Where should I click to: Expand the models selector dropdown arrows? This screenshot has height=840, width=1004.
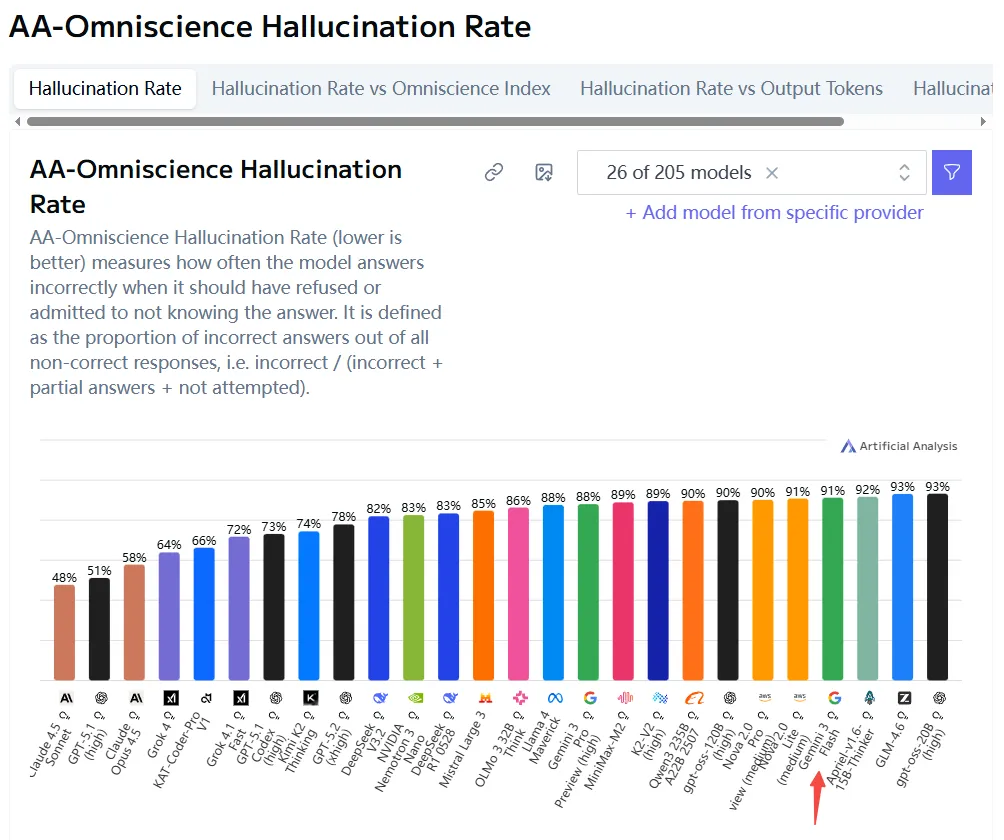click(x=904, y=173)
